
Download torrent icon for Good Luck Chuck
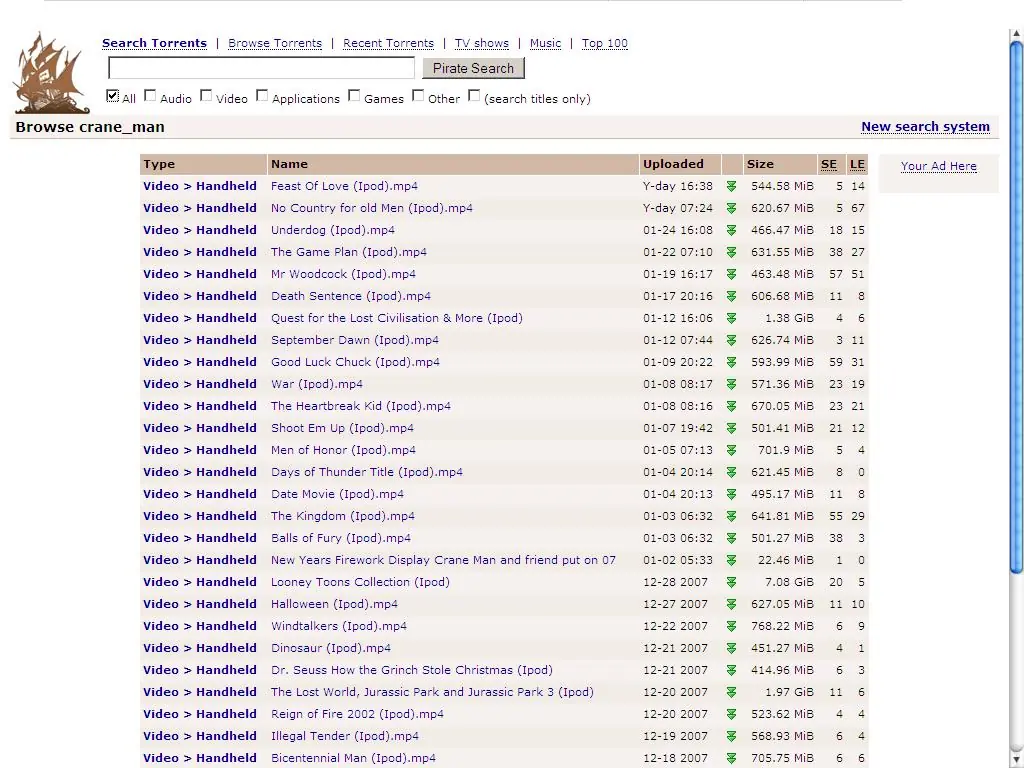(x=731, y=362)
